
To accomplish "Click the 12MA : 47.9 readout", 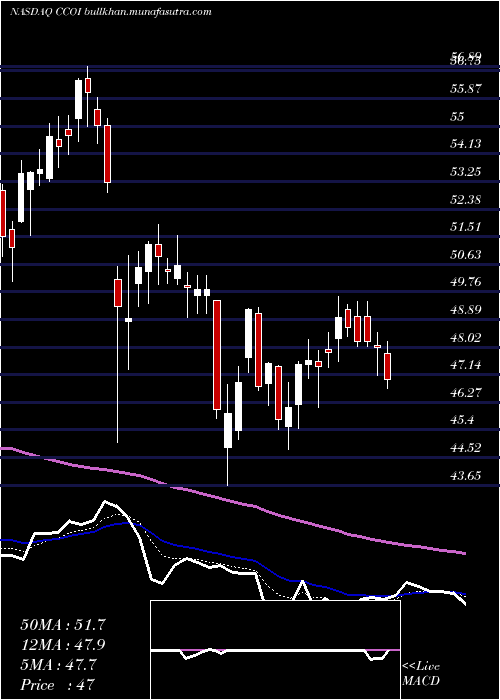I will click(x=63, y=645).
